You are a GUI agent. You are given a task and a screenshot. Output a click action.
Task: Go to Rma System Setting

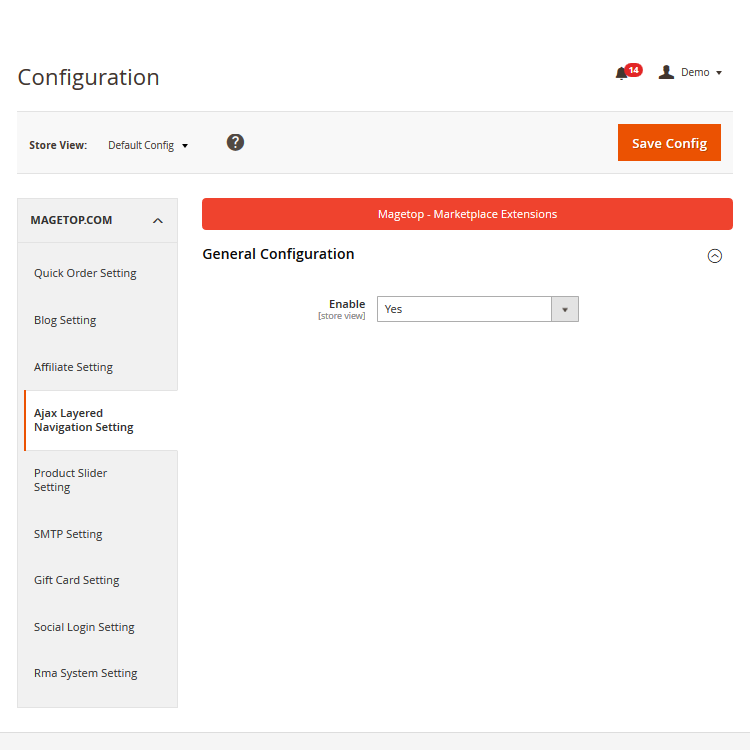(85, 673)
